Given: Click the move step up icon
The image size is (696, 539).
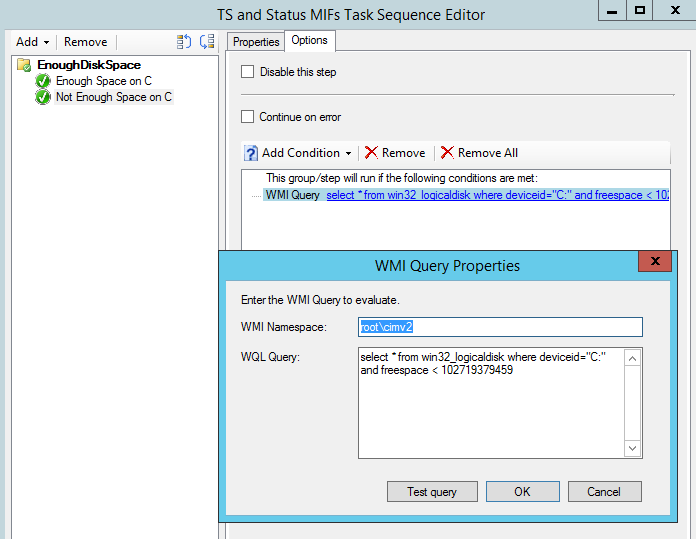Looking at the screenshot, I should [184, 42].
